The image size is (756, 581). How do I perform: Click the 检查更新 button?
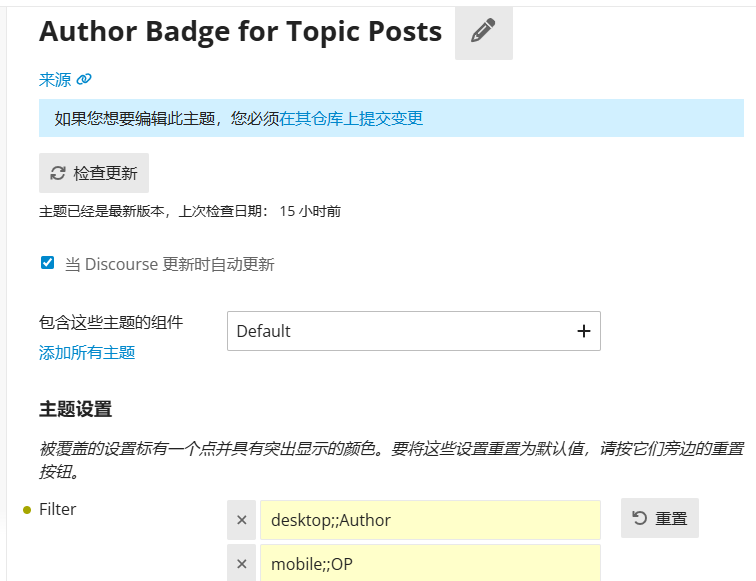94,173
